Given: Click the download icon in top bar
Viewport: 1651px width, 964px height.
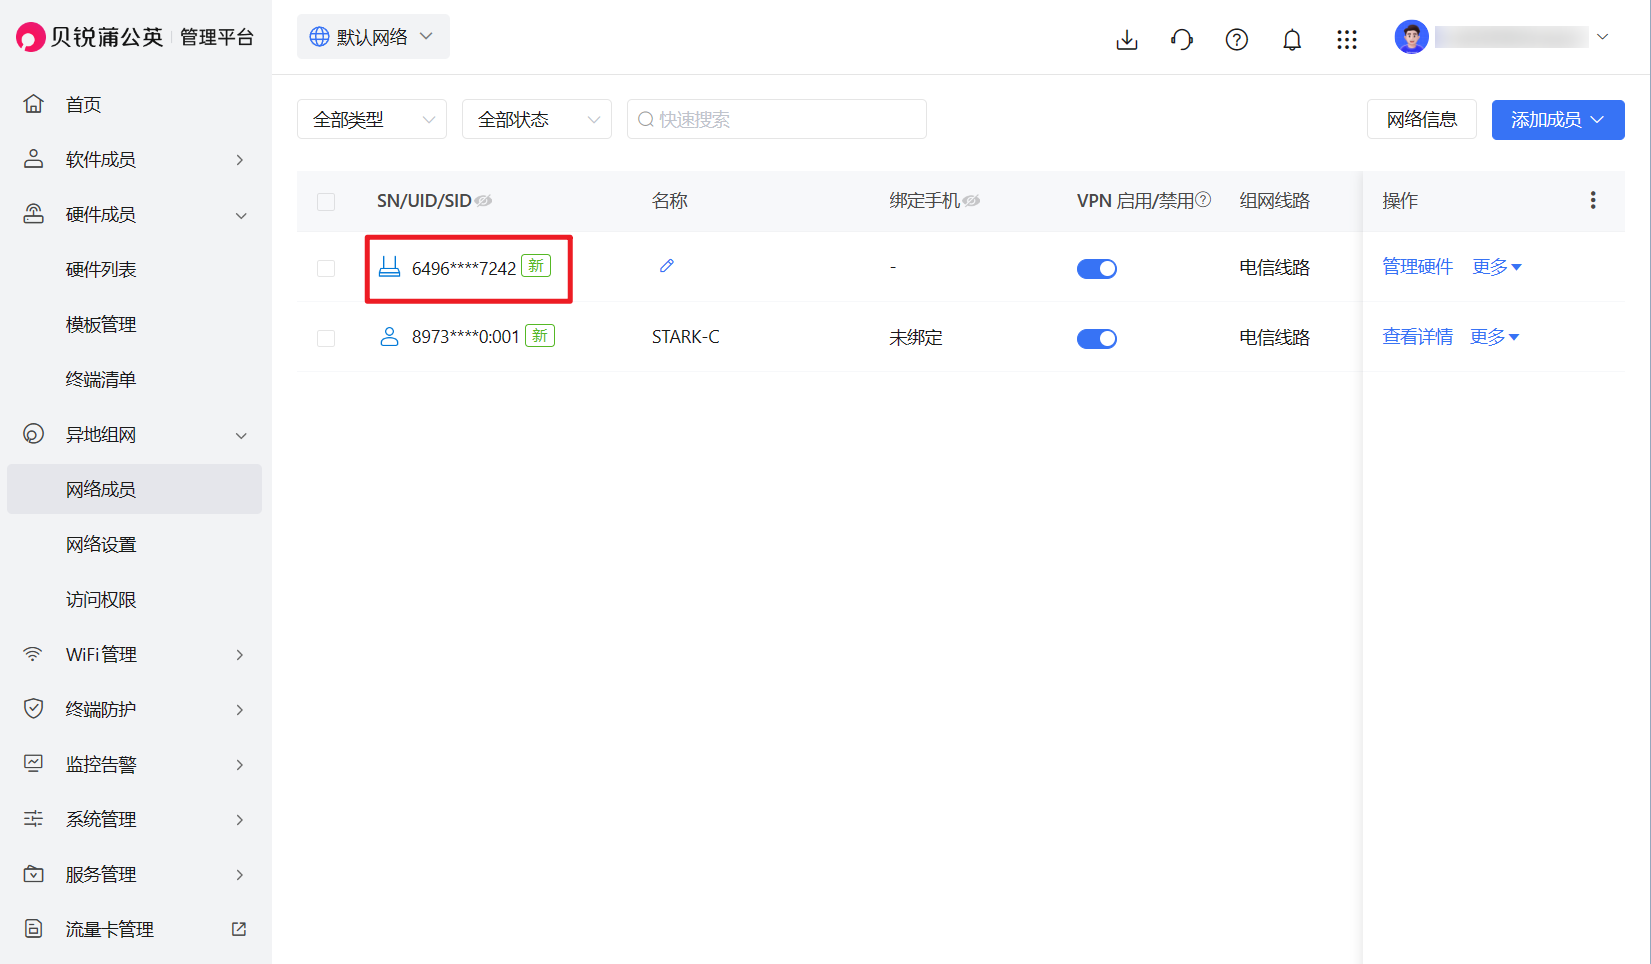Looking at the screenshot, I should tap(1127, 39).
